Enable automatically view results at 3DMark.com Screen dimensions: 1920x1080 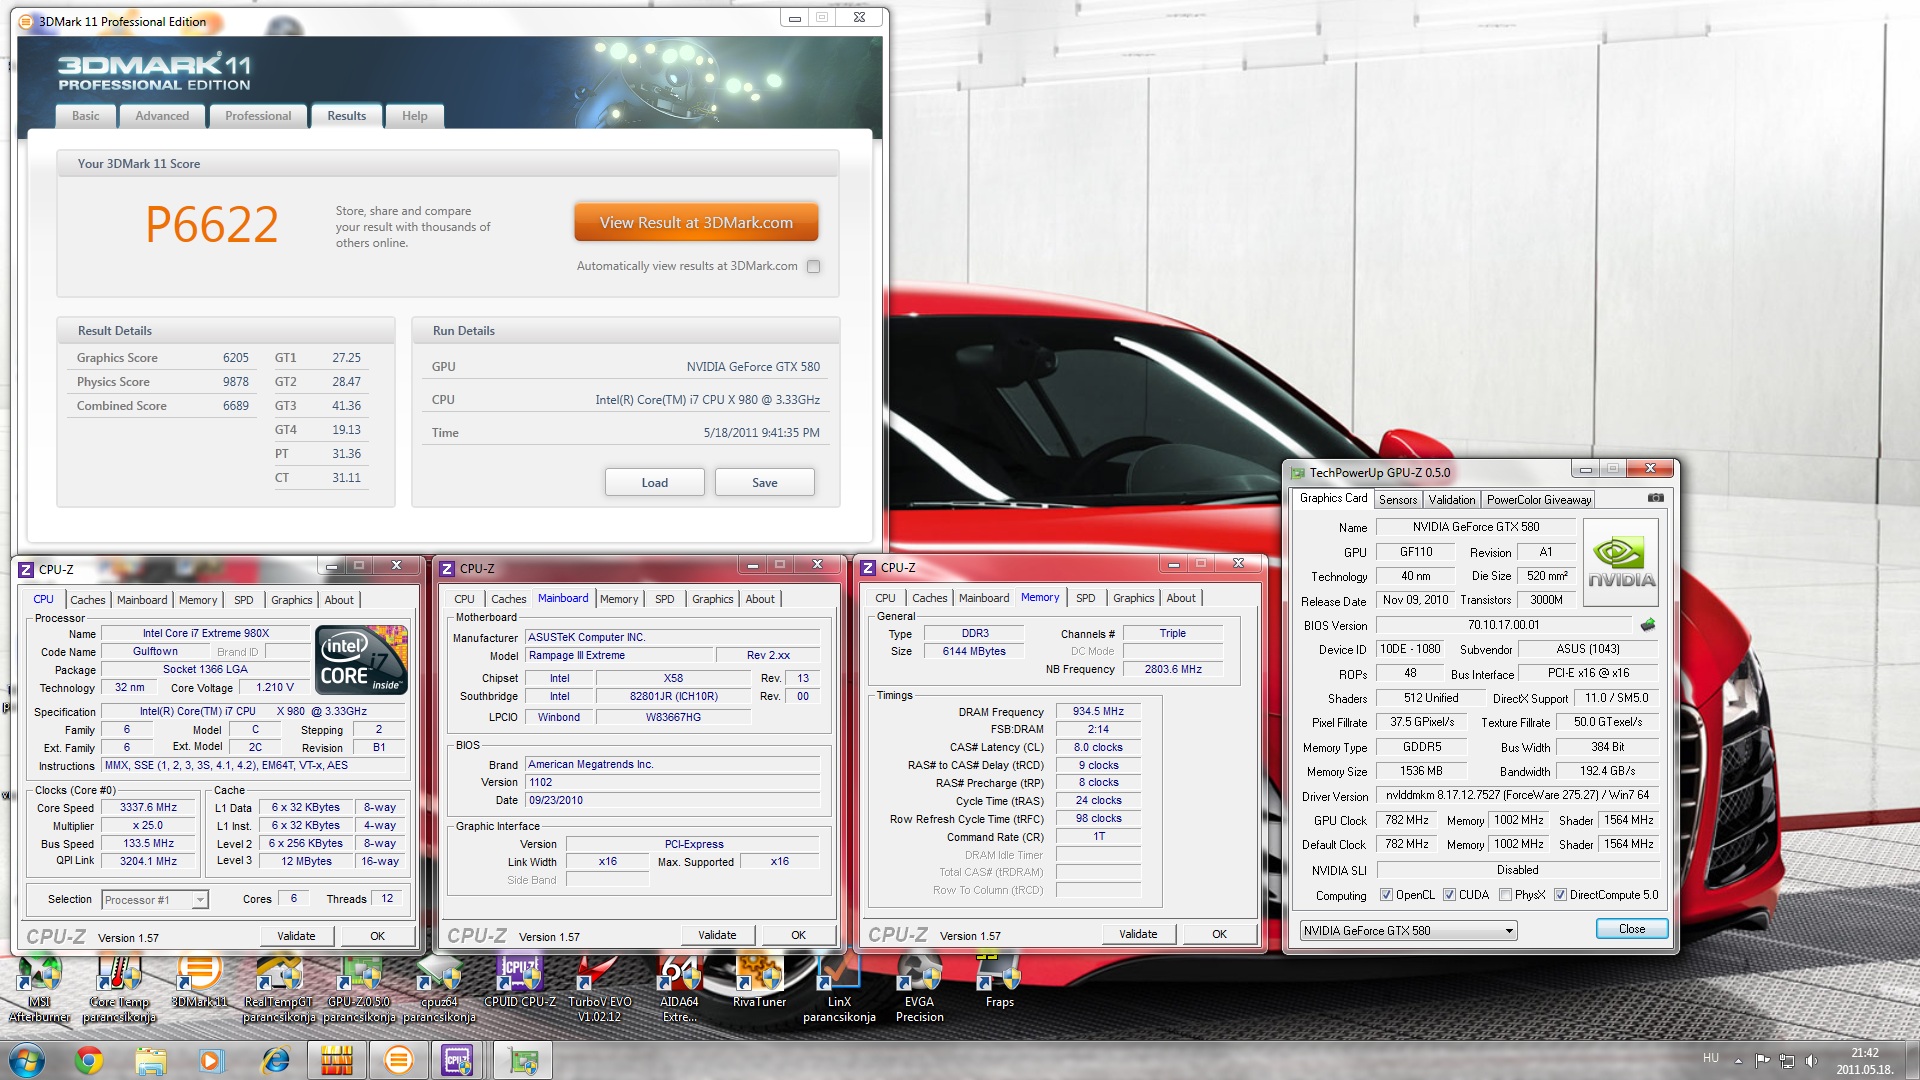point(813,266)
